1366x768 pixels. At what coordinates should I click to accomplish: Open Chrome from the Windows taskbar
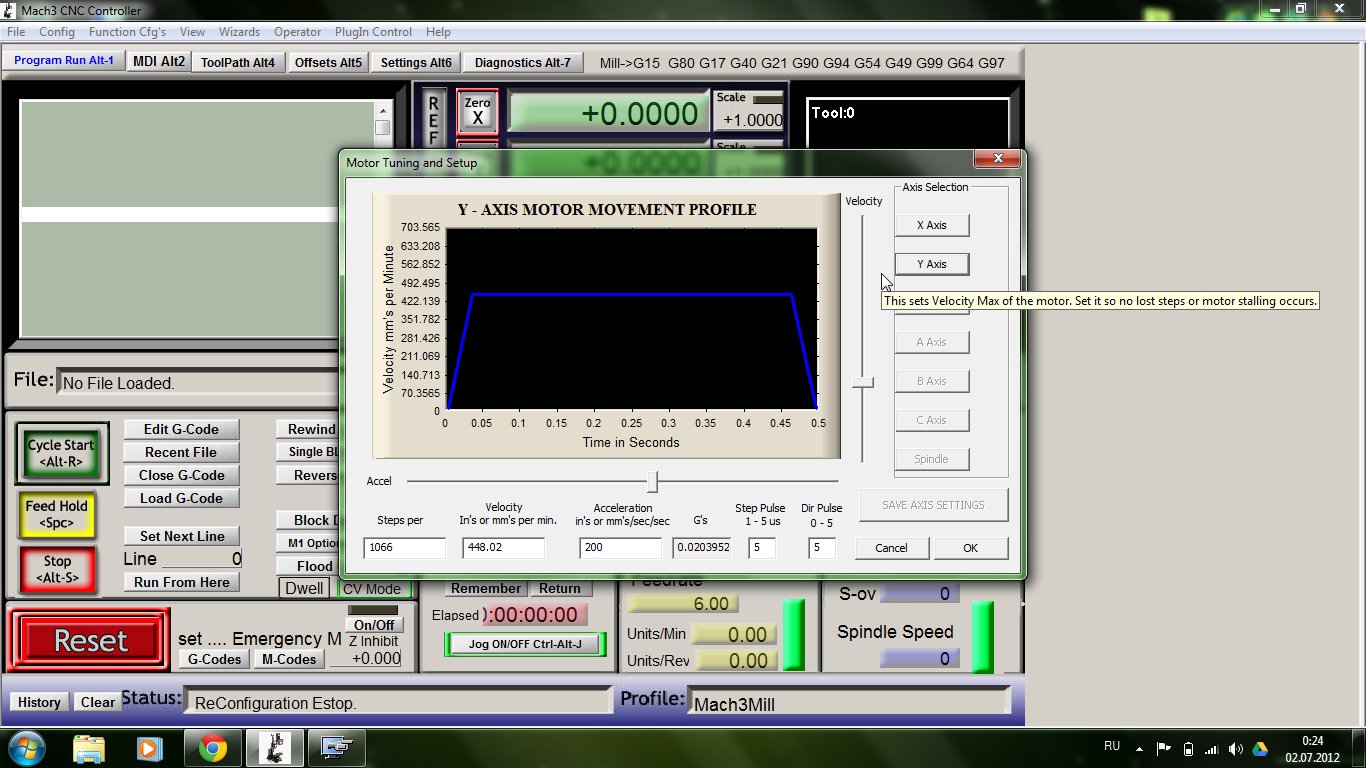[x=212, y=747]
